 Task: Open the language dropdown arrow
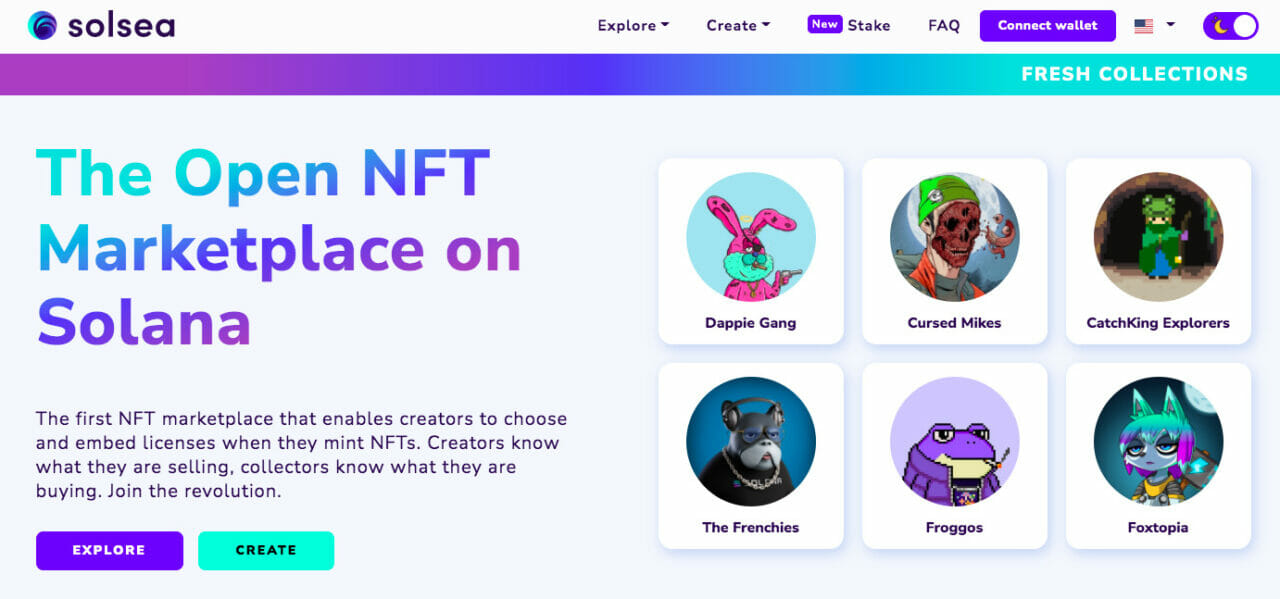coord(1170,25)
